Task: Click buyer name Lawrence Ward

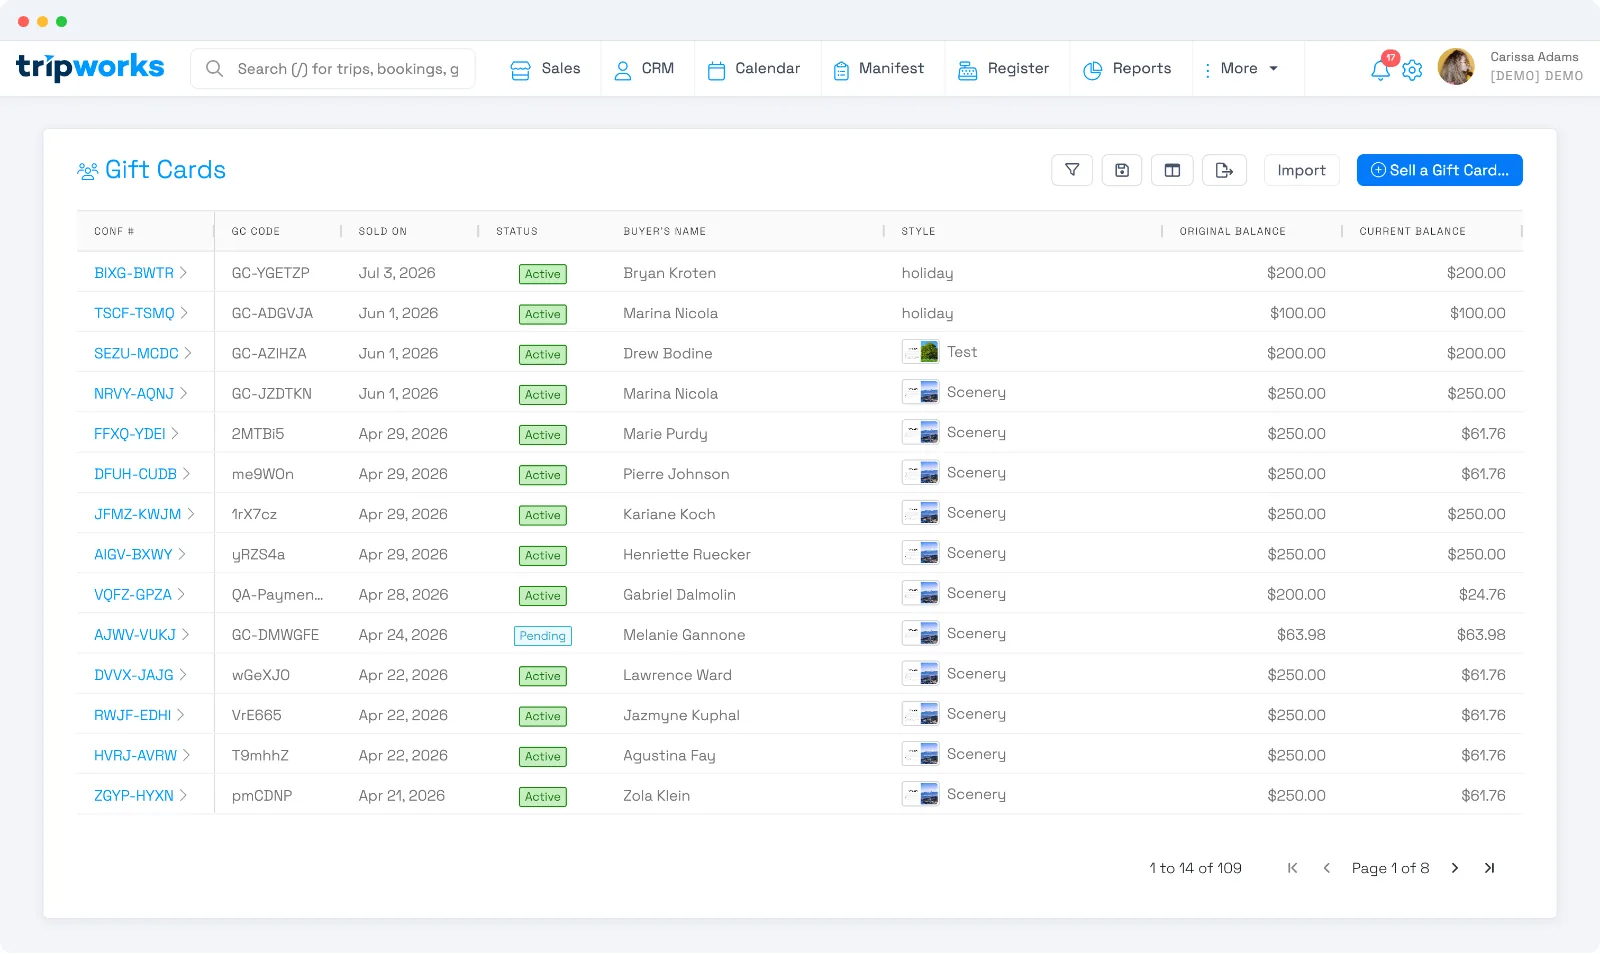Action: [677, 675]
